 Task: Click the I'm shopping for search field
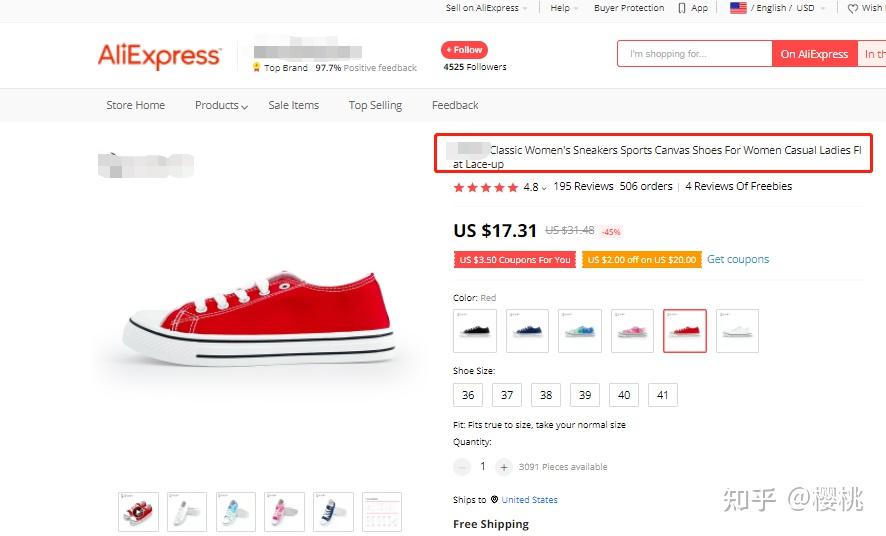coord(695,54)
